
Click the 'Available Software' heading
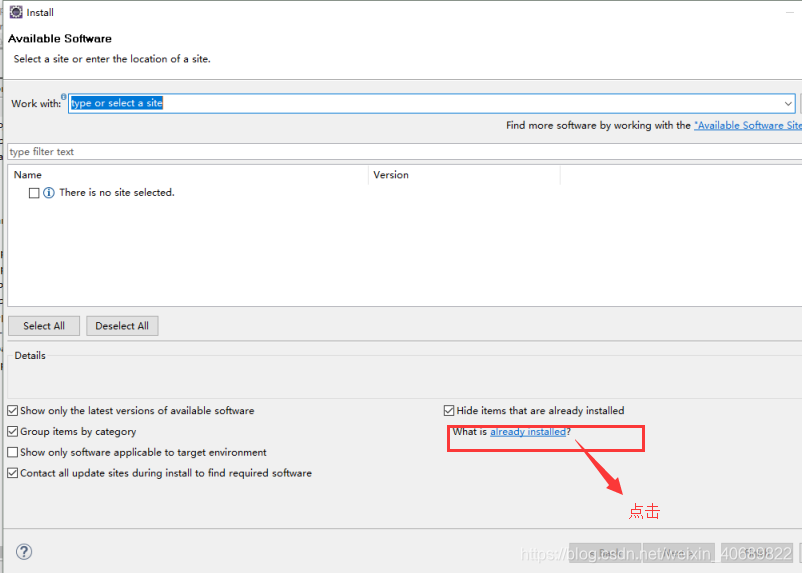(x=60, y=38)
